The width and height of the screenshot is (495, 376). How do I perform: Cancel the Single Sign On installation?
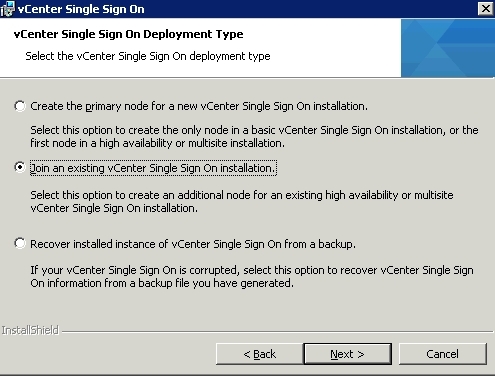pyautogui.click(x=442, y=354)
